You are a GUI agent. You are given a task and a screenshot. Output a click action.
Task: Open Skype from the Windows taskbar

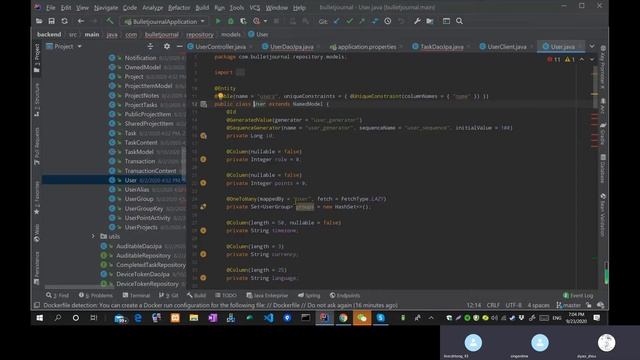380,318
